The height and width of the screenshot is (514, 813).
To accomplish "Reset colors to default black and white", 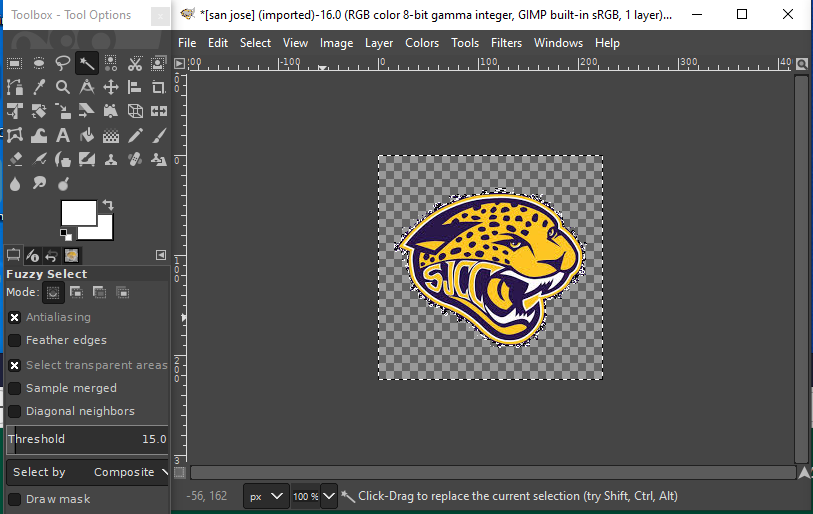I will click(66, 234).
